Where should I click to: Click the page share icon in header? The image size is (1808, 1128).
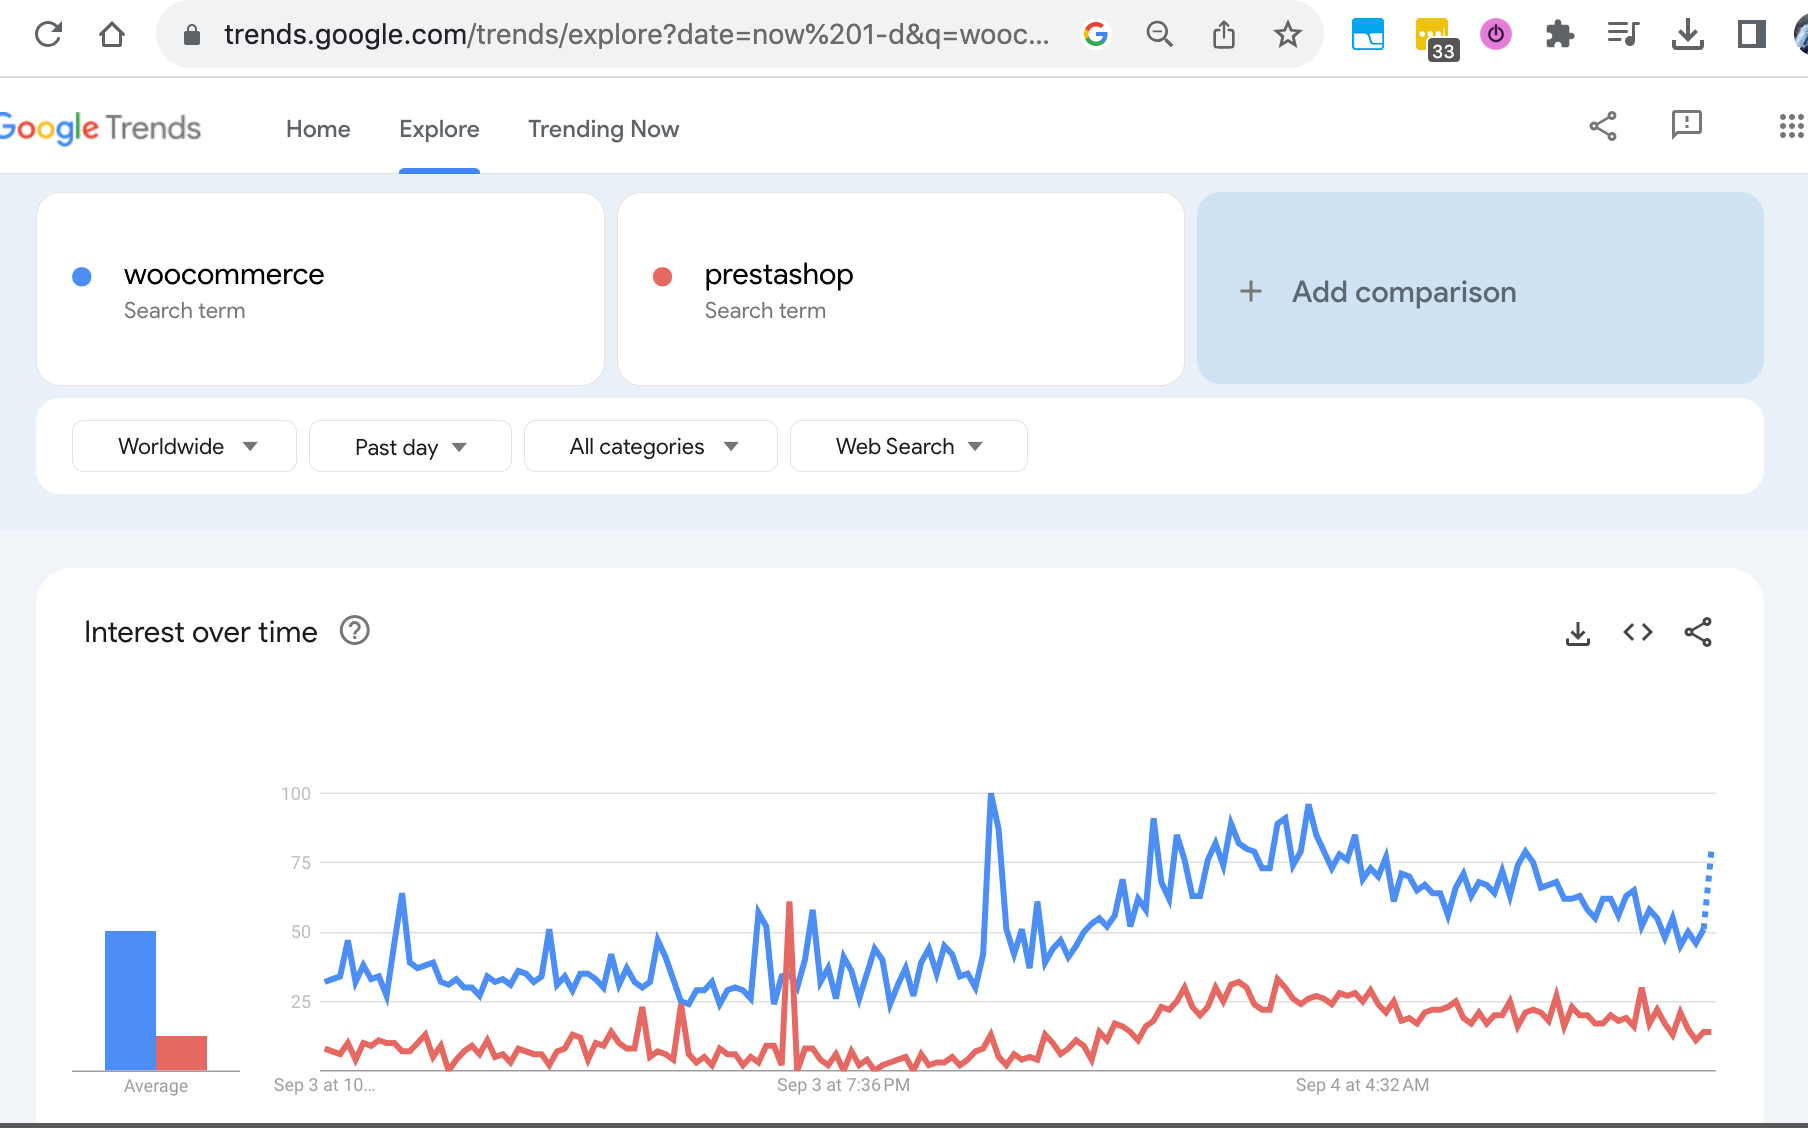(1603, 126)
